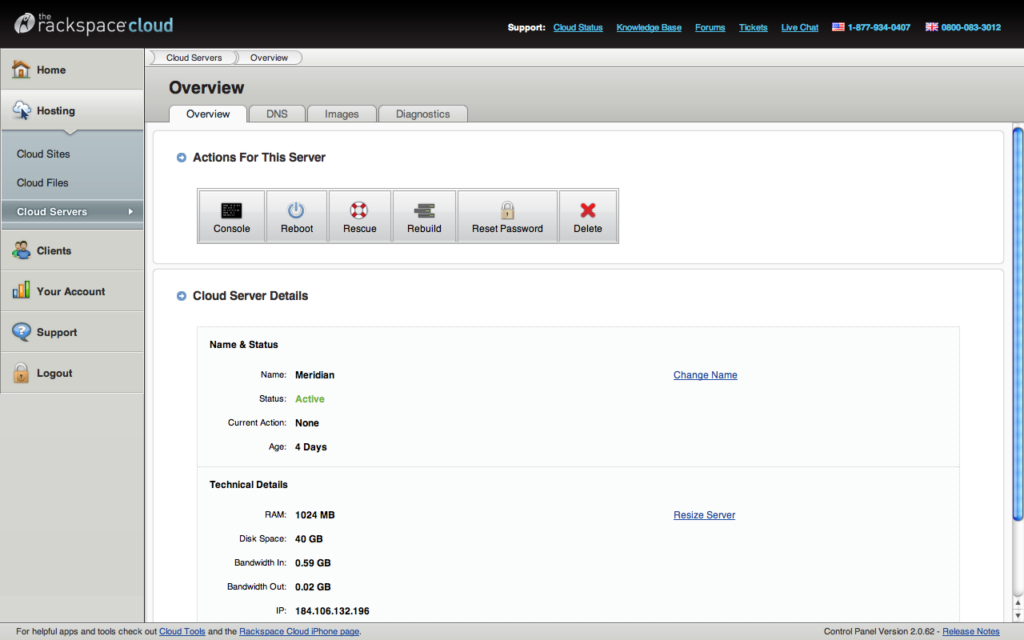Delete the server with red X
This screenshot has height=640, width=1024.
[588, 217]
